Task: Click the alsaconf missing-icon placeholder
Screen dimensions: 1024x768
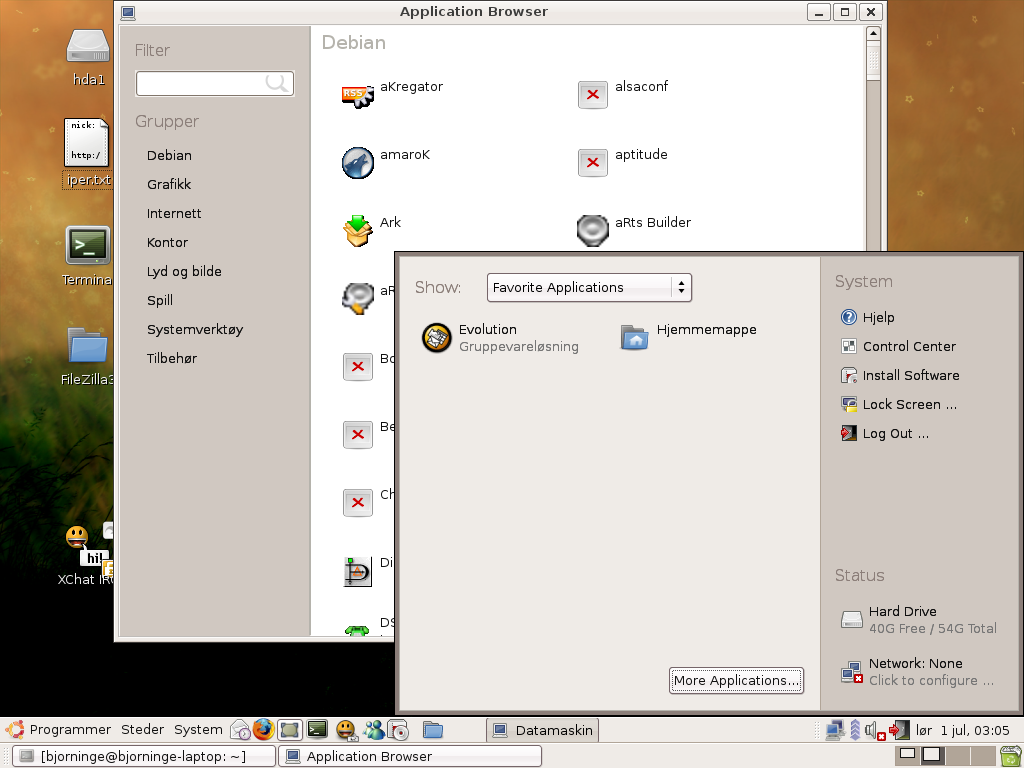Action: tap(593, 95)
